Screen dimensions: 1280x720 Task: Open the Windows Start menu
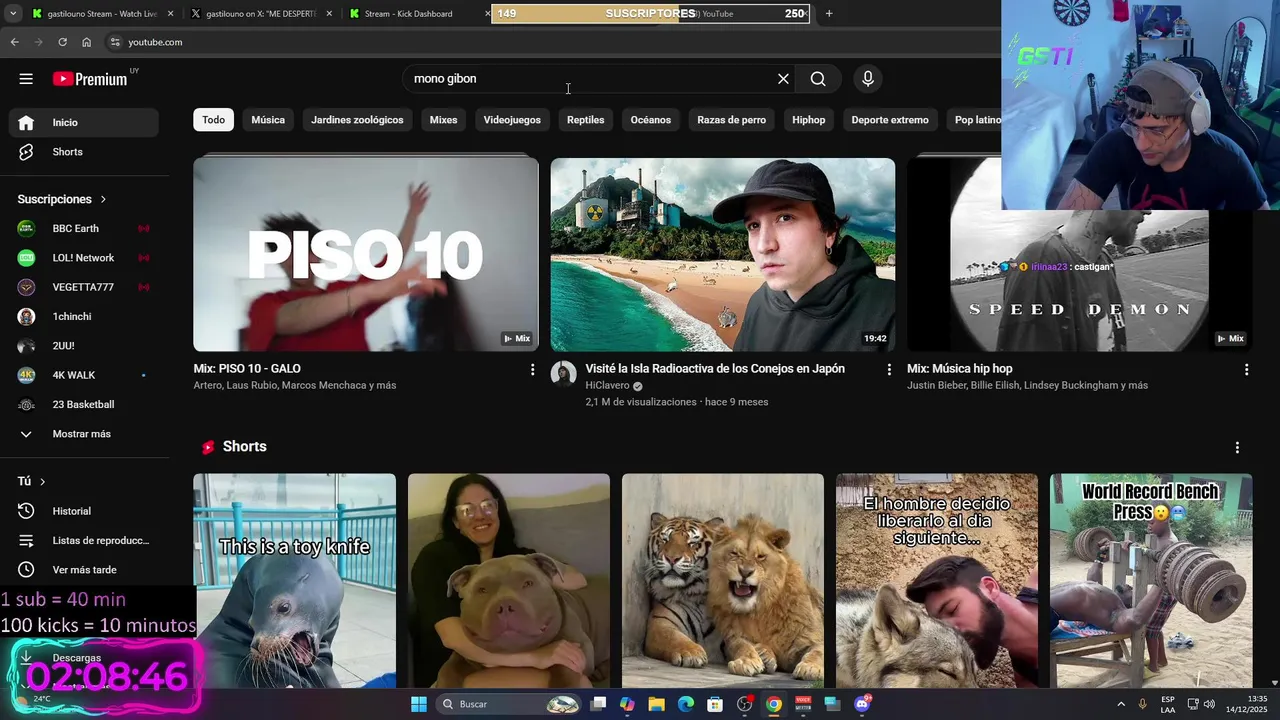(x=419, y=704)
